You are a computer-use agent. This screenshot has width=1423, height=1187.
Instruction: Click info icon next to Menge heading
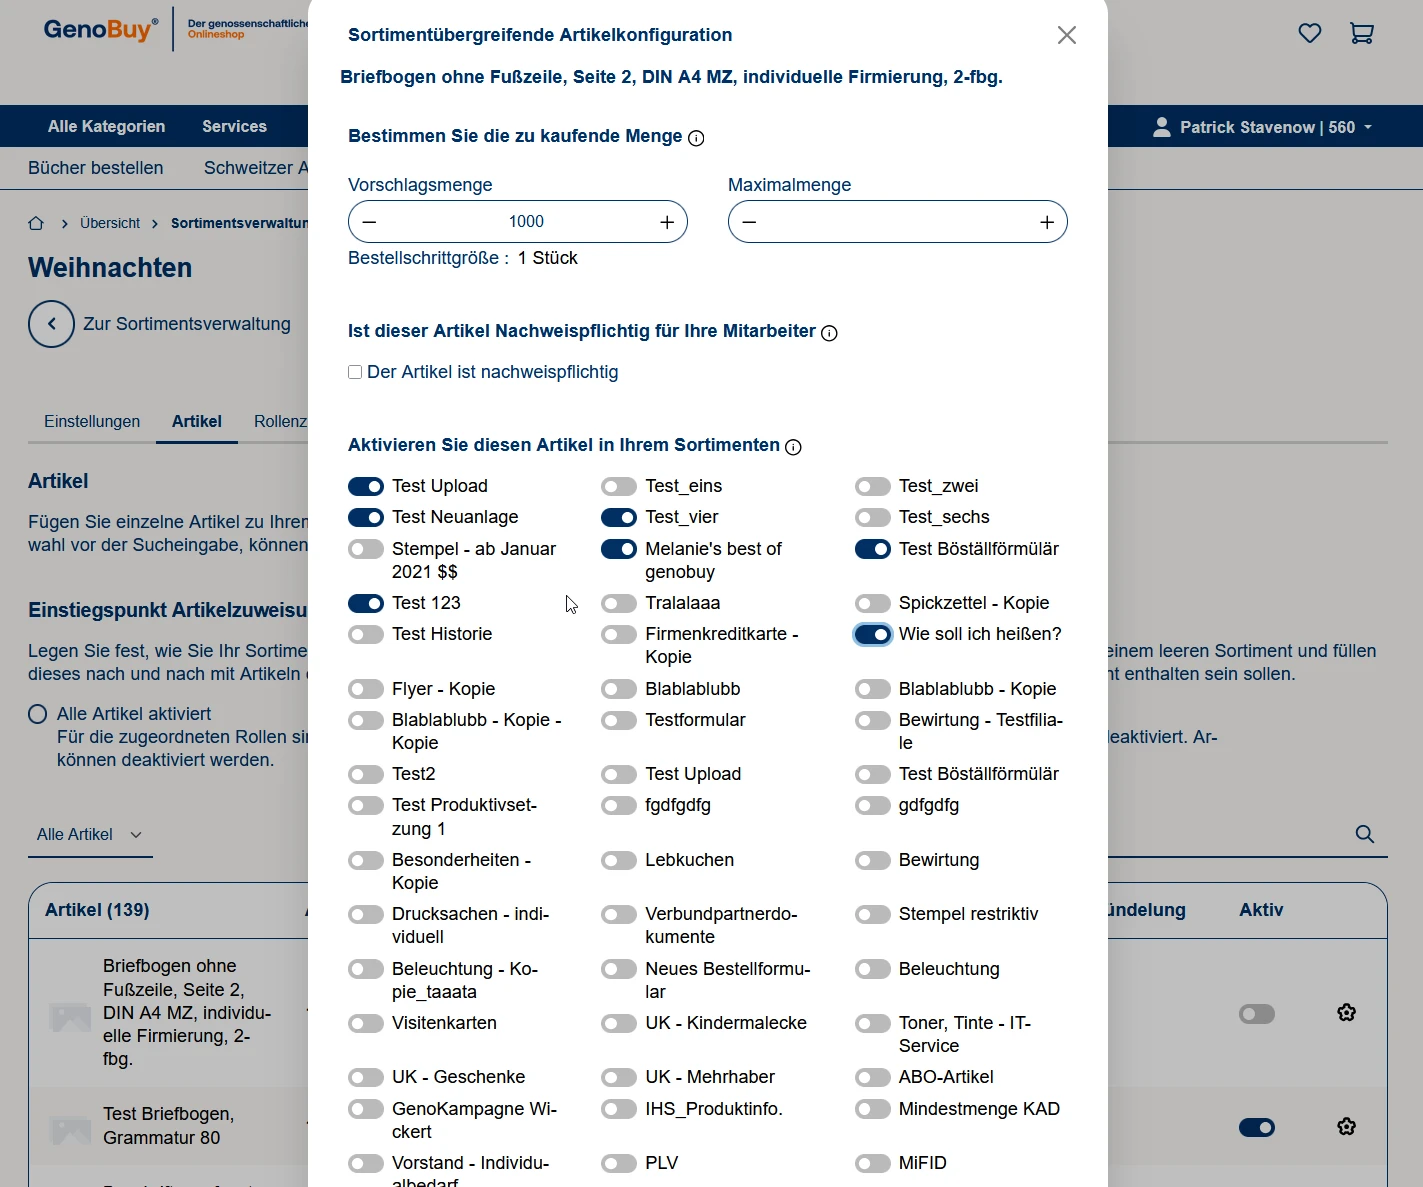pos(696,138)
